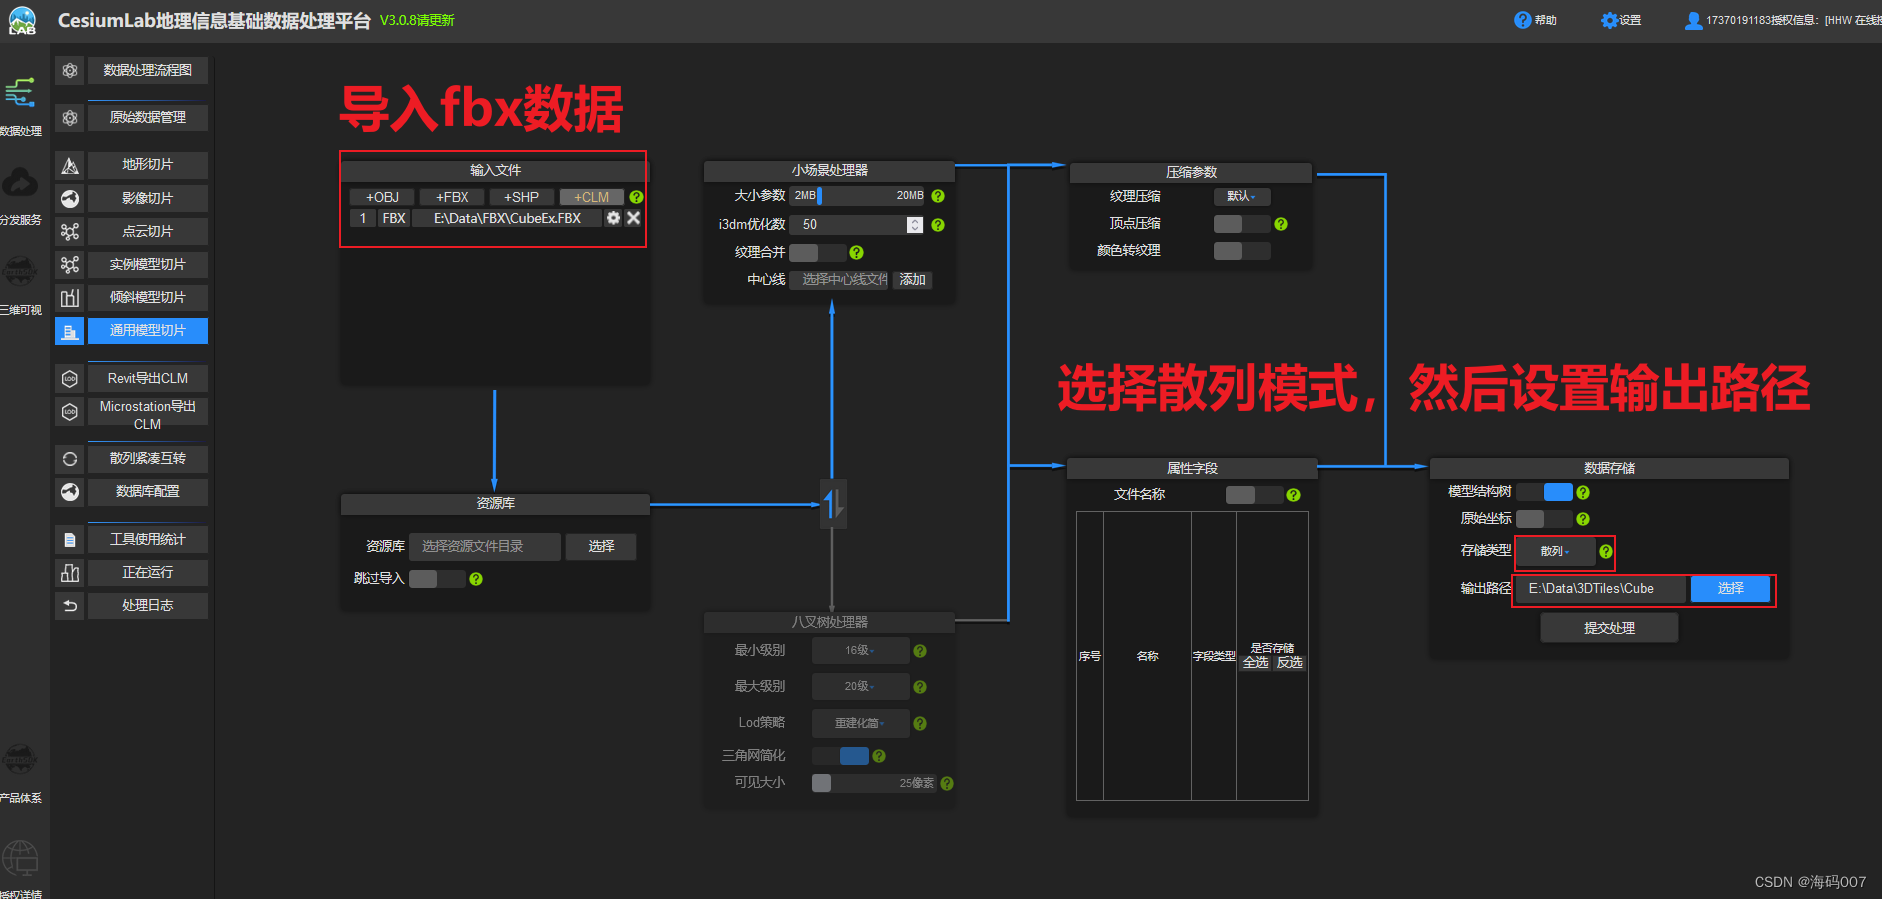
Task: Click the 提交处理 button
Action: 1609,628
